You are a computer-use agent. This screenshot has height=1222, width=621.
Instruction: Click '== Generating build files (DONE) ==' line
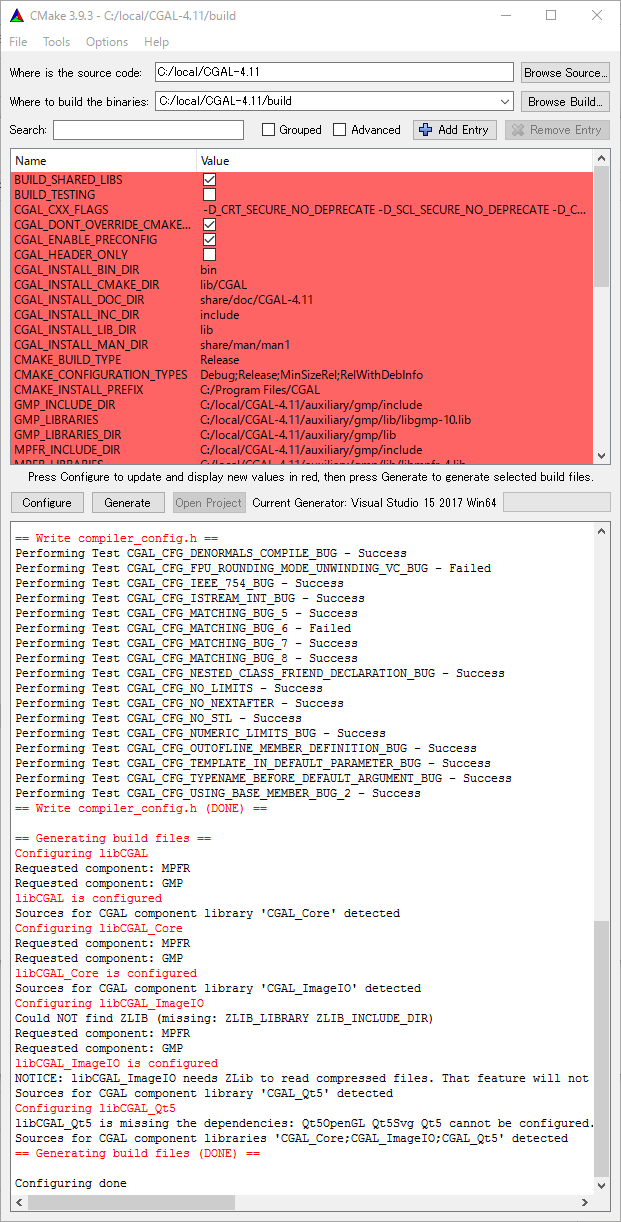click(138, 1153)
